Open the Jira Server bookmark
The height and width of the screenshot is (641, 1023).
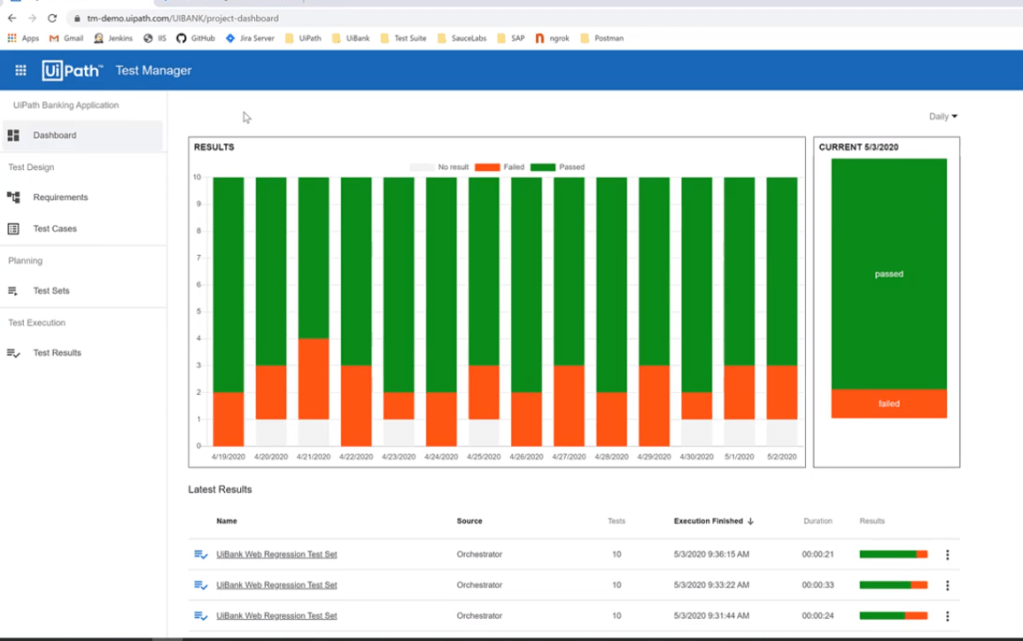pos(250,38)
